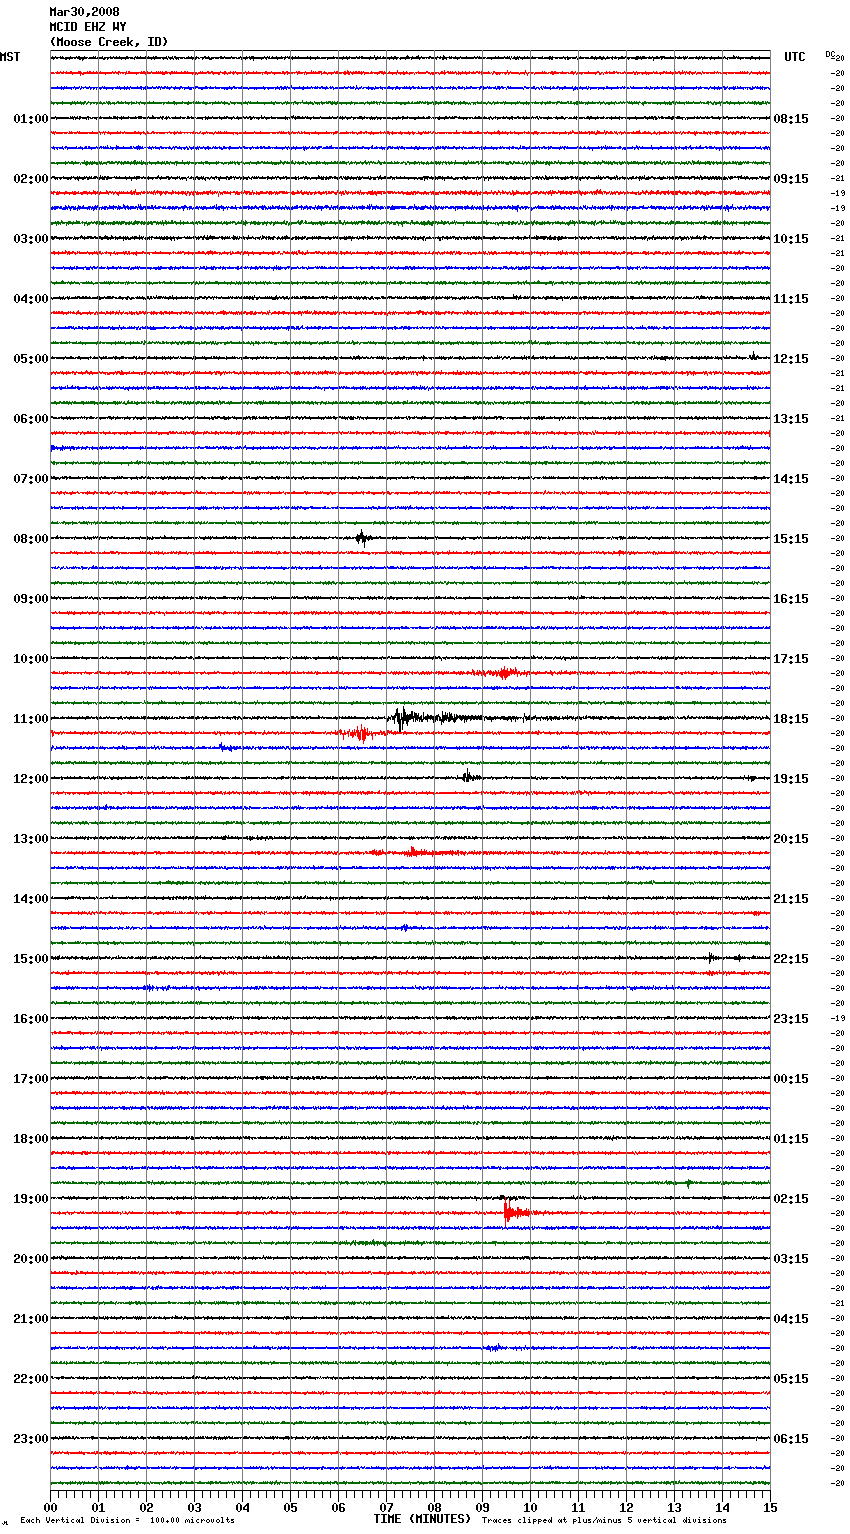The width and height of the screenshot is (850, 1534).
Task: Click the 17:15 UTC label
Action: coord(791,659)
